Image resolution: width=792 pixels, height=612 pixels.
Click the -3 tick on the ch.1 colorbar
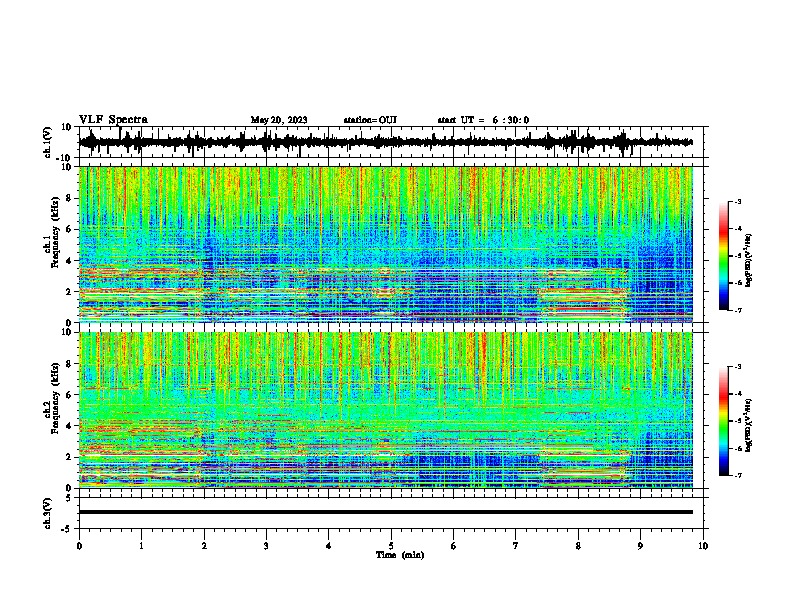738,202
